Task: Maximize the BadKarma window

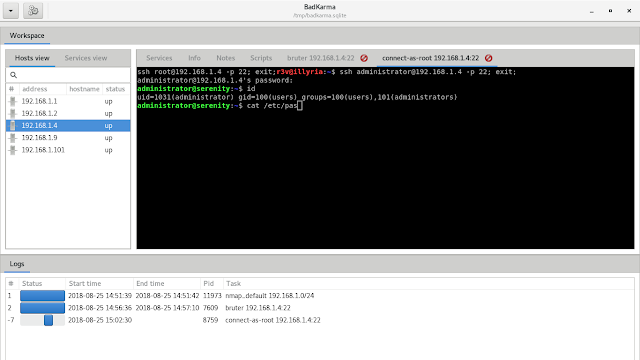Action: (610, 11)
